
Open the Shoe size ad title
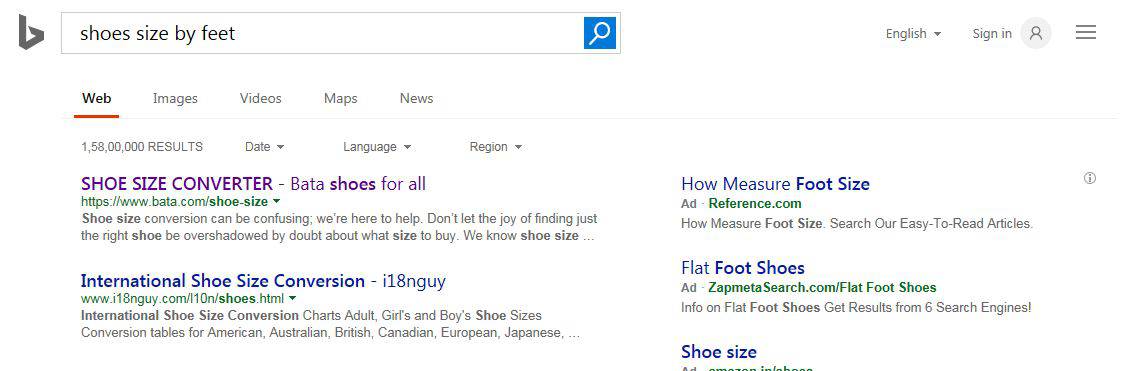point(719,352)
